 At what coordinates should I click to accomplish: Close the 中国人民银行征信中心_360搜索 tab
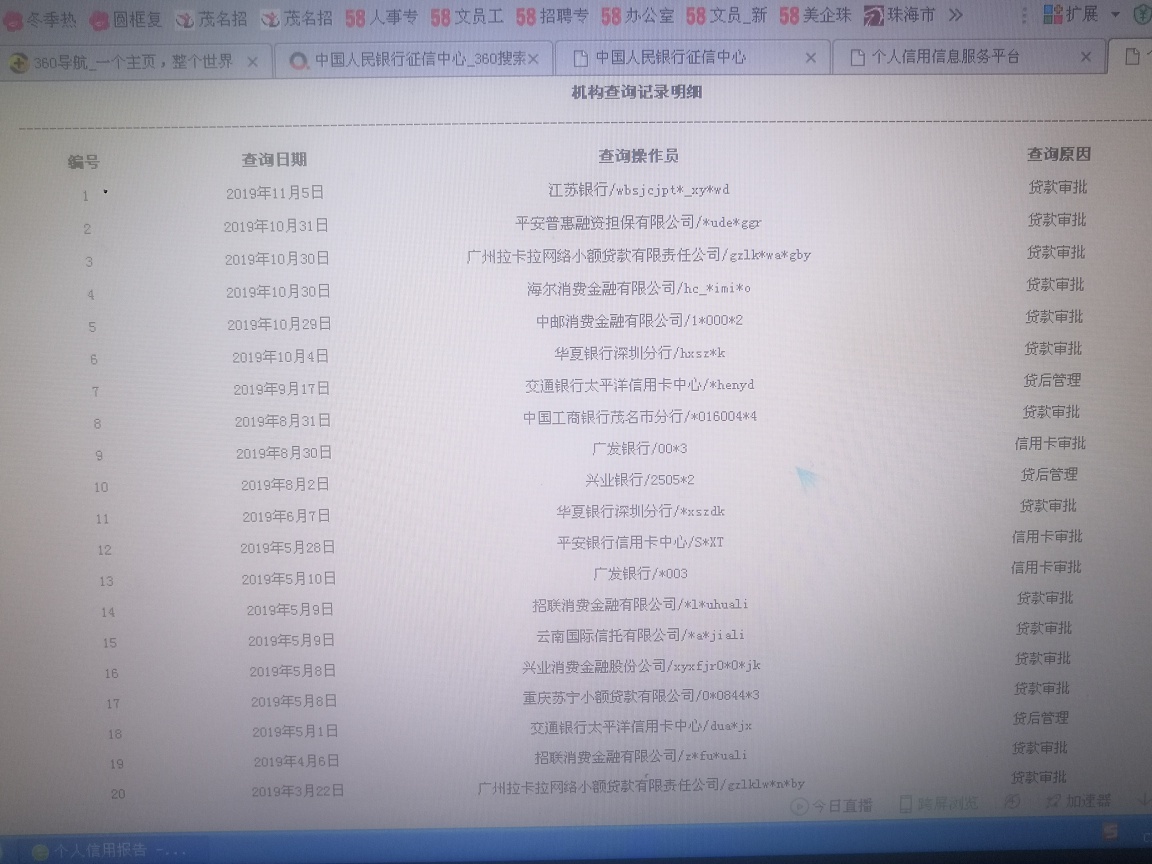click(x=533, y=60)
